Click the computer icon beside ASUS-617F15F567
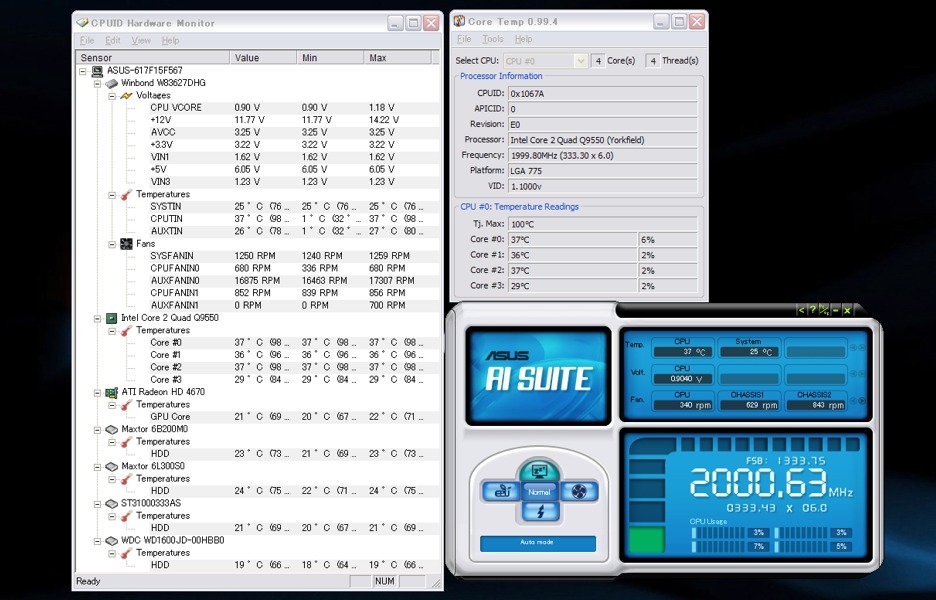The height and width of the screenshot is (600, 936). 97,71
